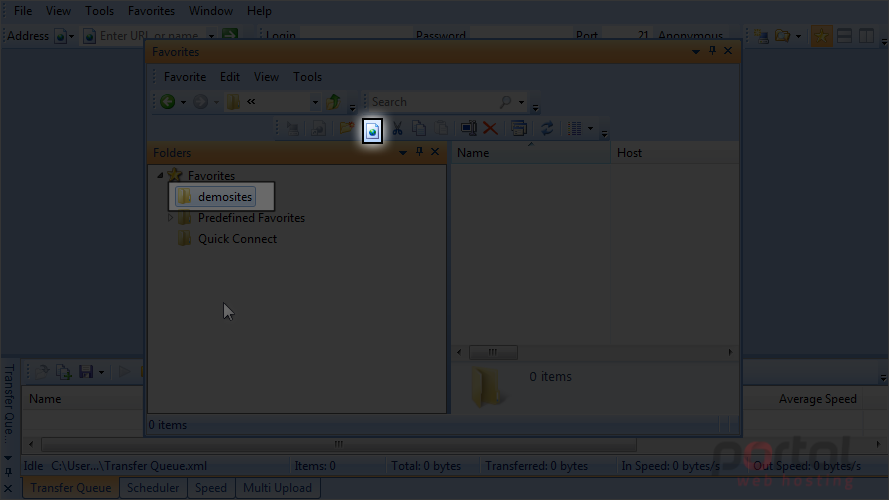Click the Enter URL or name field

click(149, 36)
